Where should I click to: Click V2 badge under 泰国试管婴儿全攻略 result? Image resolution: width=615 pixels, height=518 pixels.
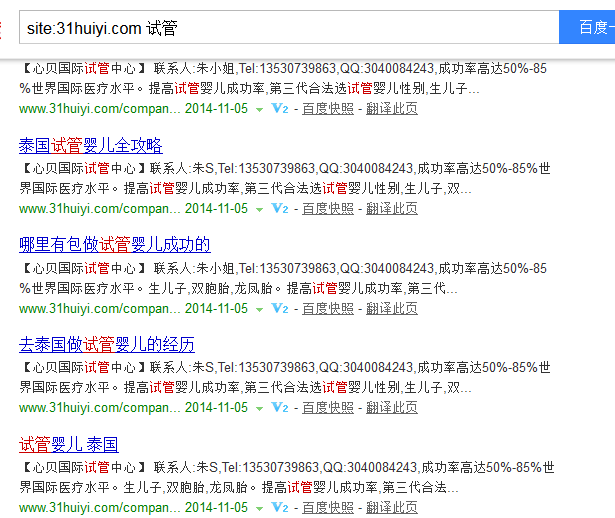(x=280, y=208)
